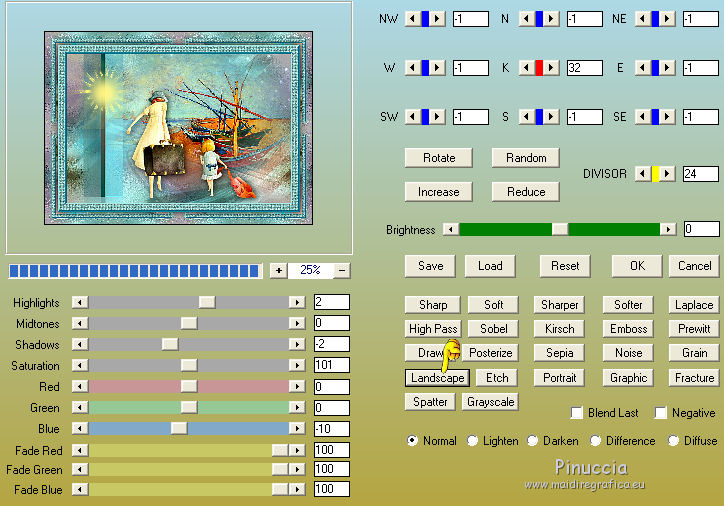
Task: Apply the Spatter preset
Action: pos(430,402)
